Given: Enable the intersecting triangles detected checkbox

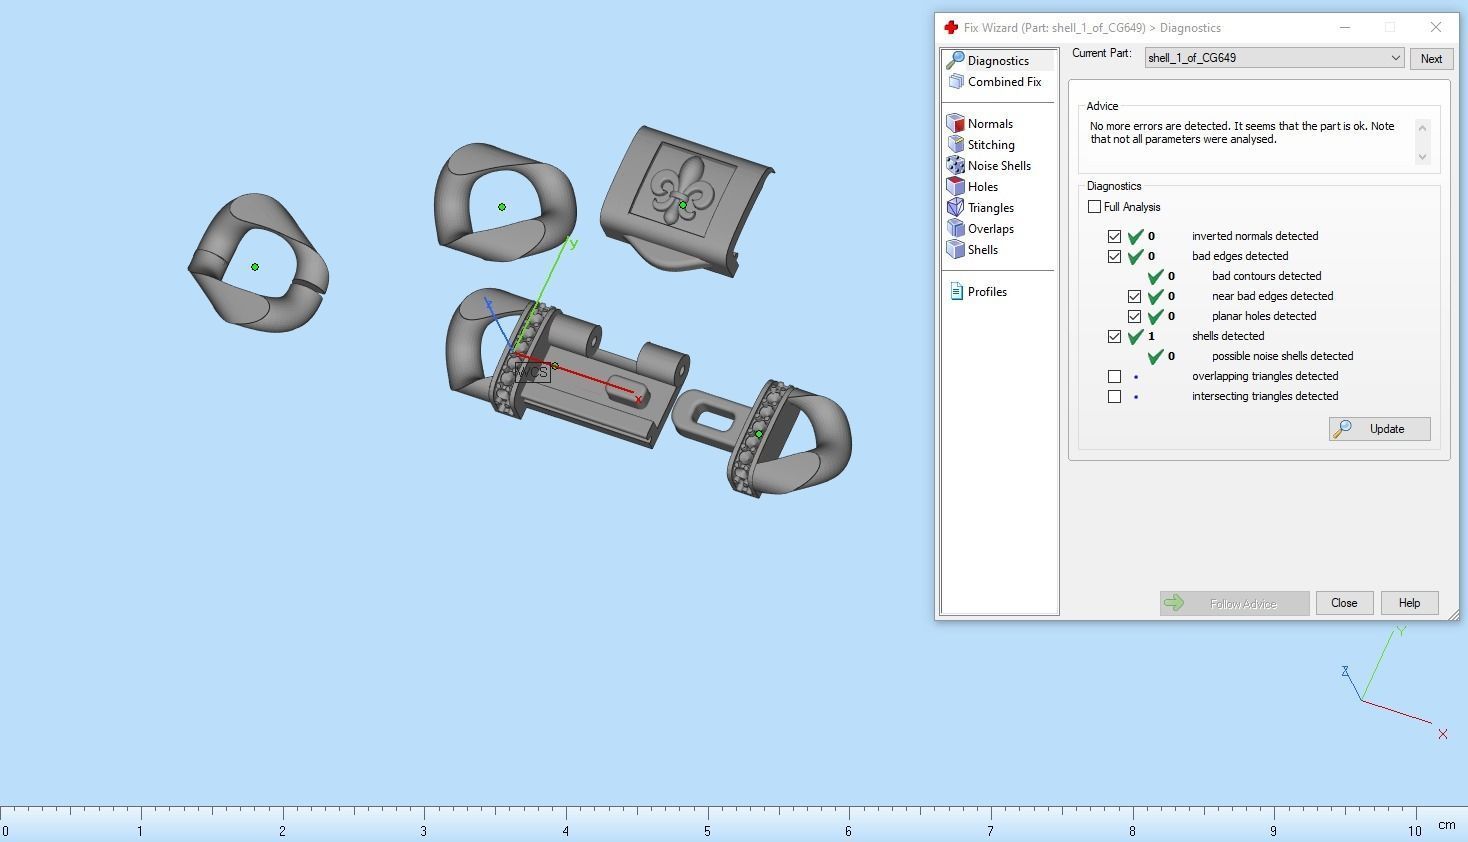Looking at the screenshot, I should tap(1115, 397).
